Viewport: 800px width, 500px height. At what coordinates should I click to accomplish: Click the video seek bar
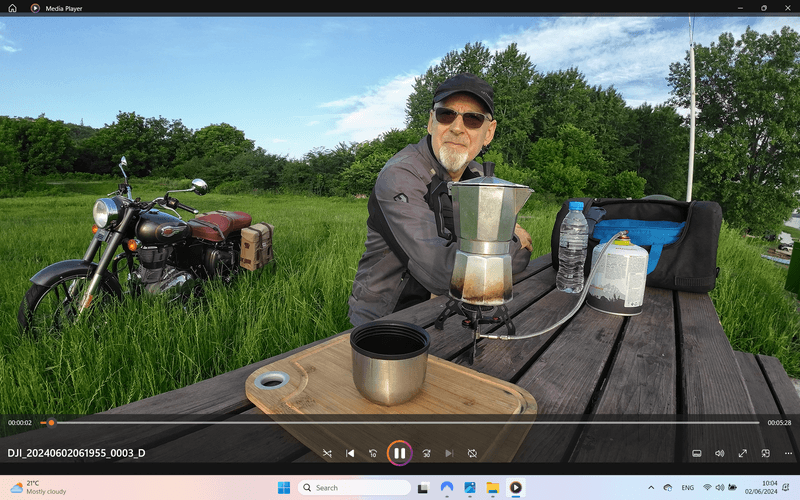[400, 423]
